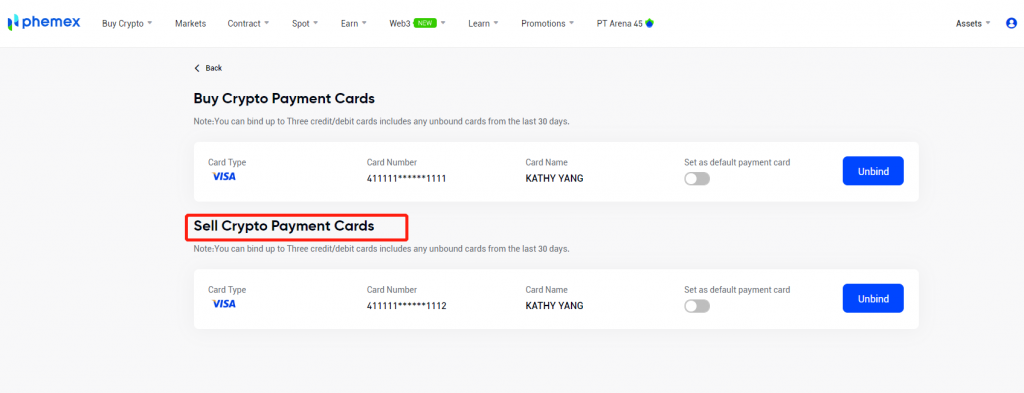Unbind the buy crypto card 411111******1111
Viewport: 1024px width, 393px height.
[873, 171]
